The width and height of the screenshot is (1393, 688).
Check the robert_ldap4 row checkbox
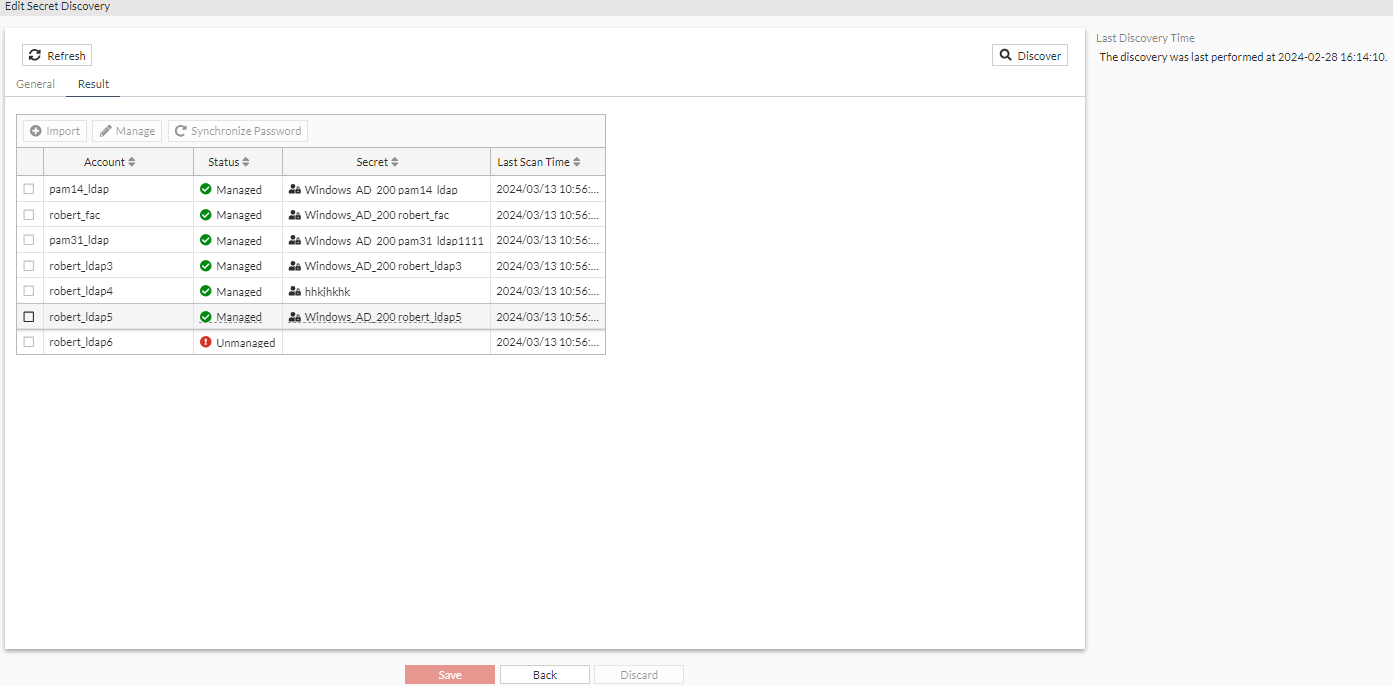click(29, 291)
